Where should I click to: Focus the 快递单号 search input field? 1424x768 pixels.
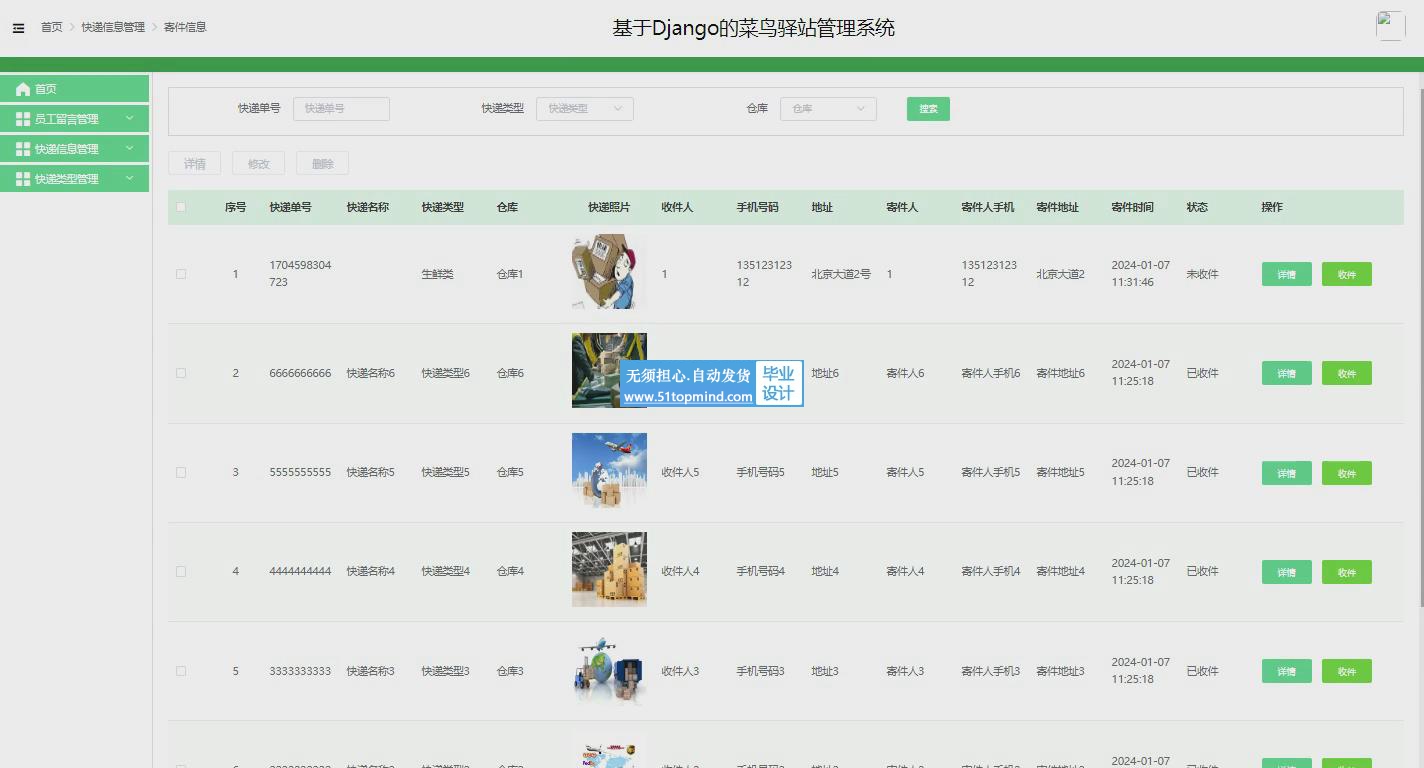pos(341,109)
